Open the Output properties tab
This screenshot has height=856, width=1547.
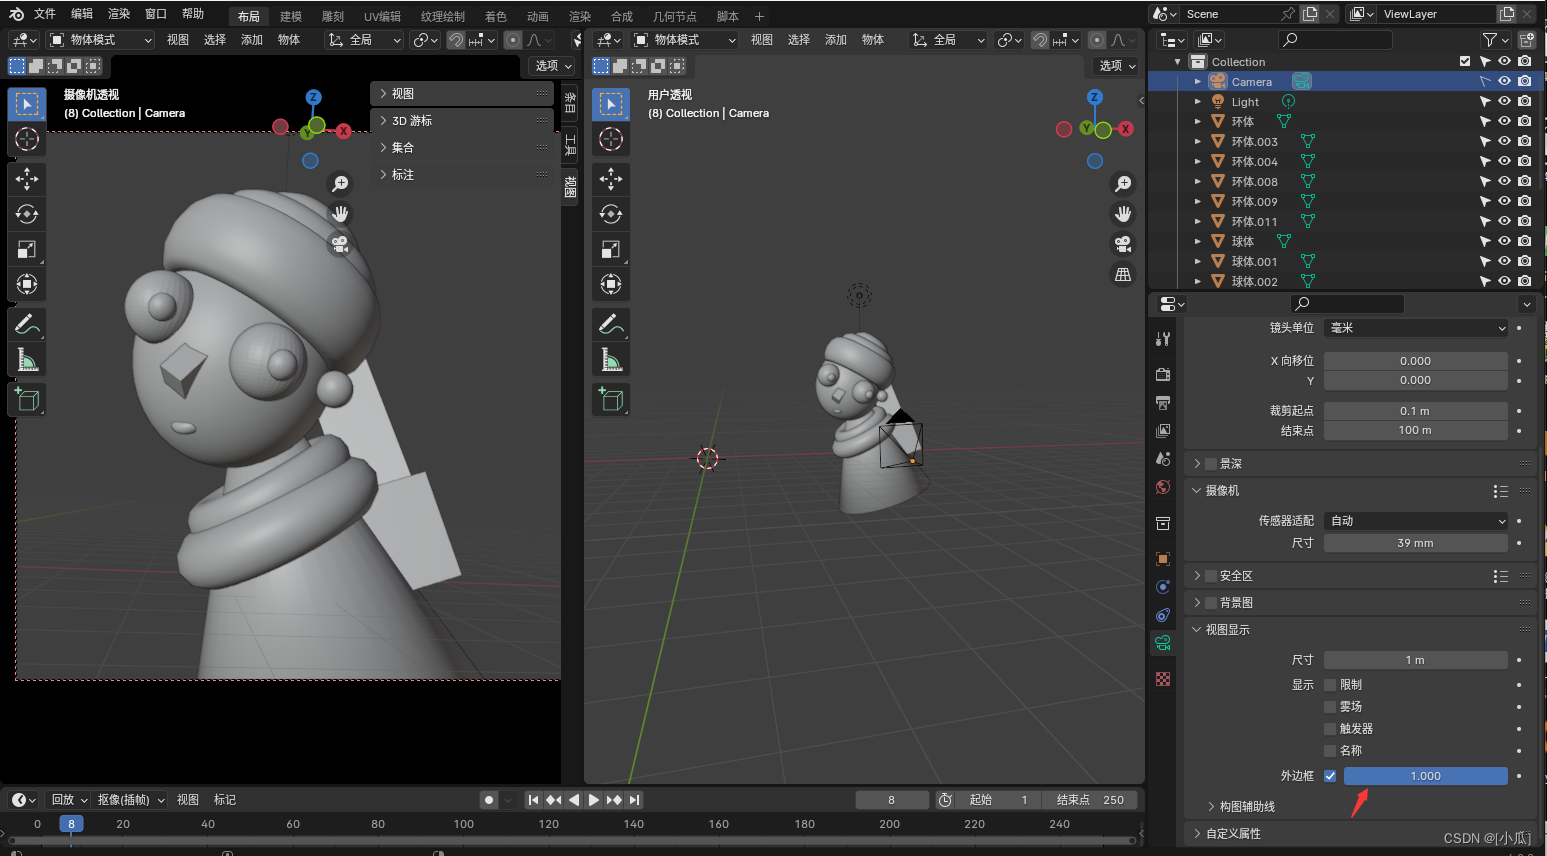1163,403
